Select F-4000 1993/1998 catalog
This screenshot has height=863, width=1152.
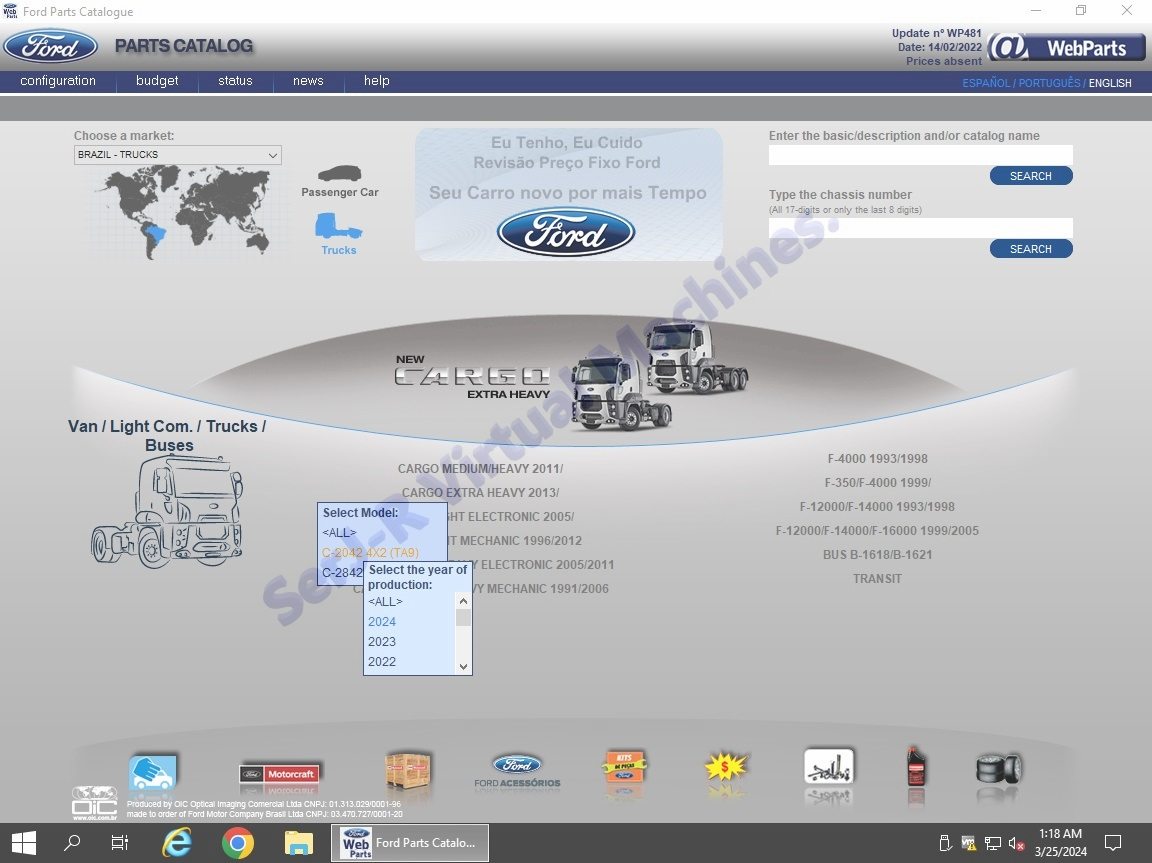[x=877, y=459]
